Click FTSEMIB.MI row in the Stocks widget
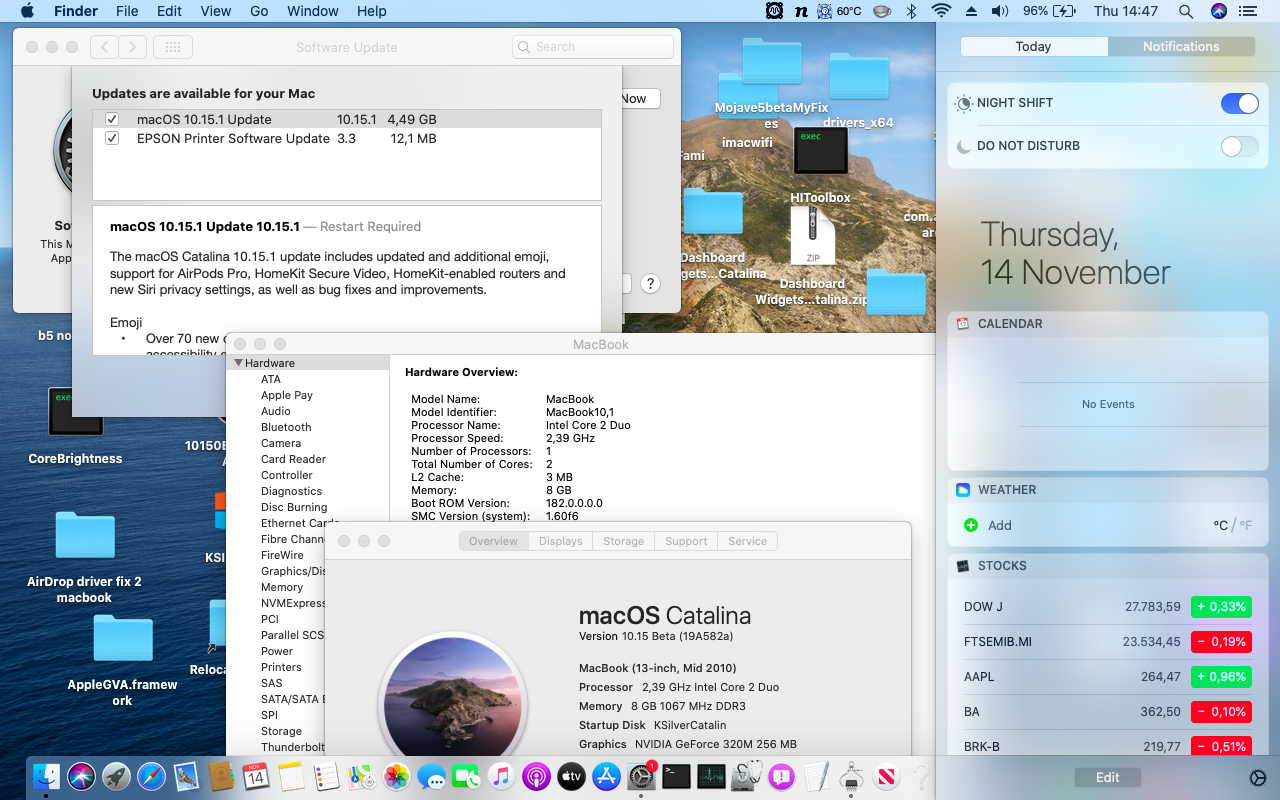Screen dimensions: 1280x800 point(1107,642)
